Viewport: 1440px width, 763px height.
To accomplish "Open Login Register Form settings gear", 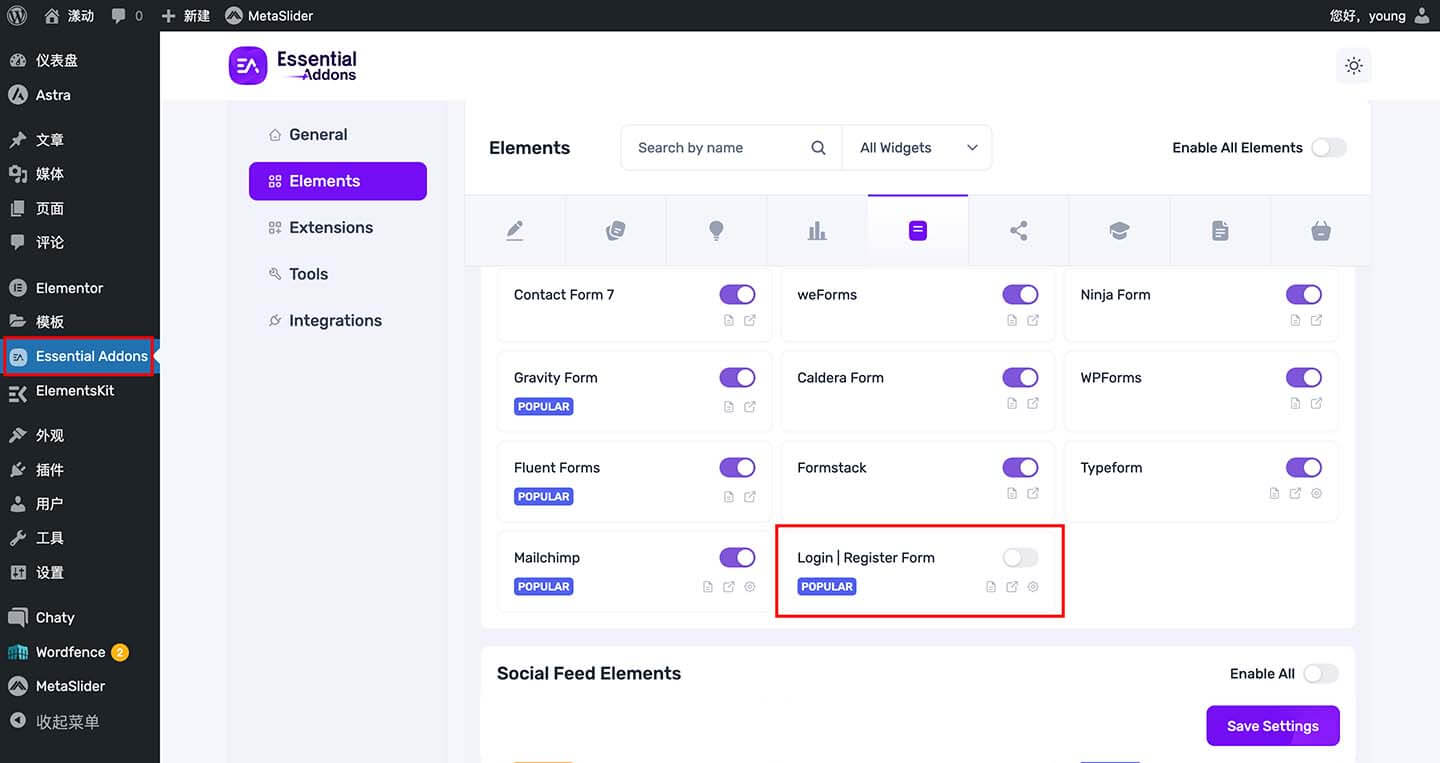I will tap(1033, 586).
